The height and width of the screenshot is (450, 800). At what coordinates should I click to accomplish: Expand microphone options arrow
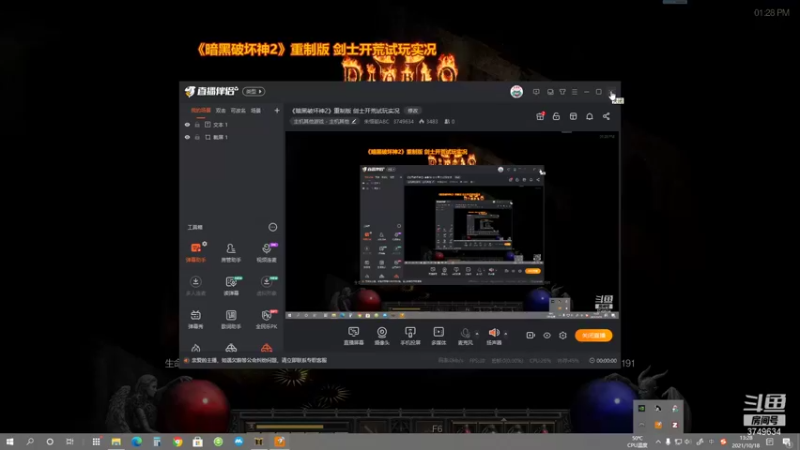(477, 334)
